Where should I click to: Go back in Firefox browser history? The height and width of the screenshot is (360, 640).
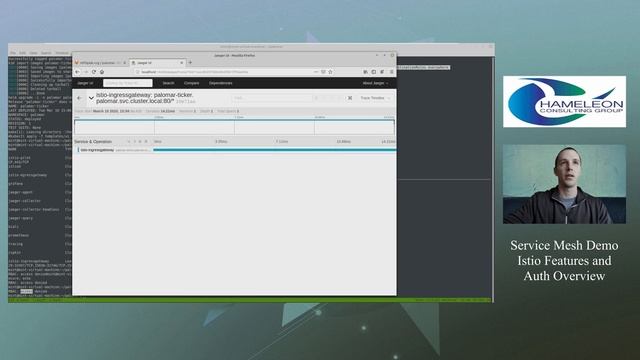pyautogui.click(x=78, y=72)
